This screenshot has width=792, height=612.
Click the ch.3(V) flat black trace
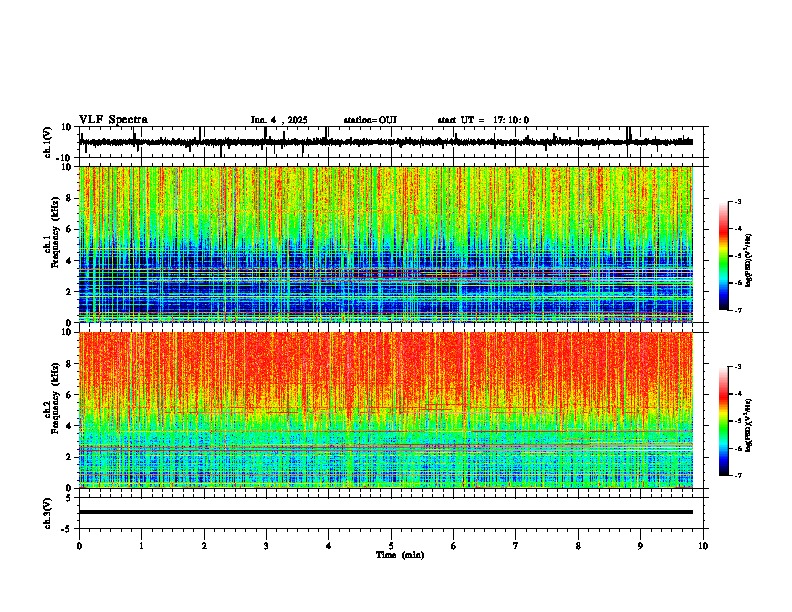[x=386, y=512]
